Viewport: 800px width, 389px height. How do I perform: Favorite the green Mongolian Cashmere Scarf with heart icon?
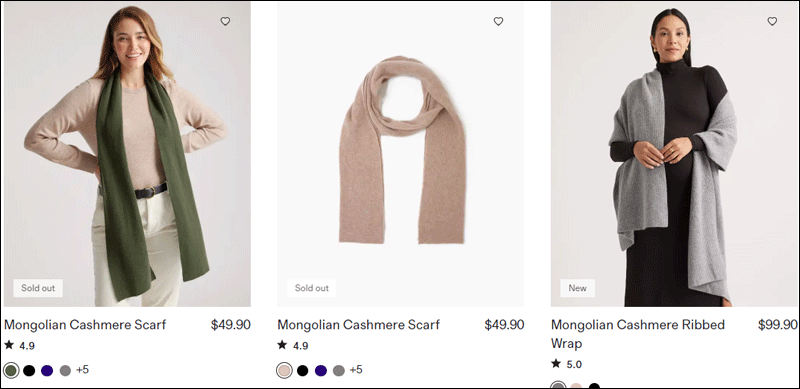point(225,21)
